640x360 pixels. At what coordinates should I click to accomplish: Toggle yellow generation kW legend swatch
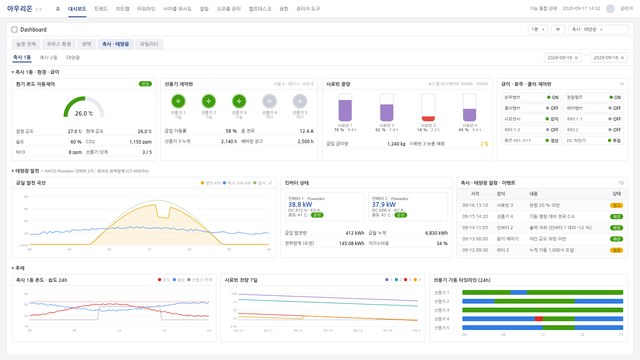[202, 183]
